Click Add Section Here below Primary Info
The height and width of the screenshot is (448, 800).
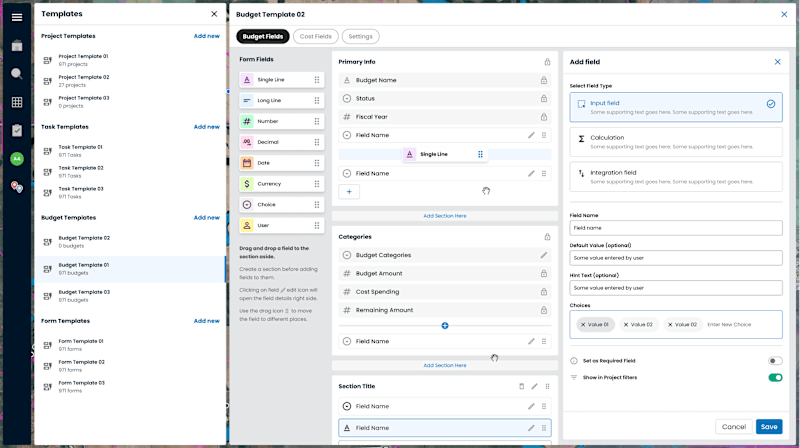click(445, 216)
